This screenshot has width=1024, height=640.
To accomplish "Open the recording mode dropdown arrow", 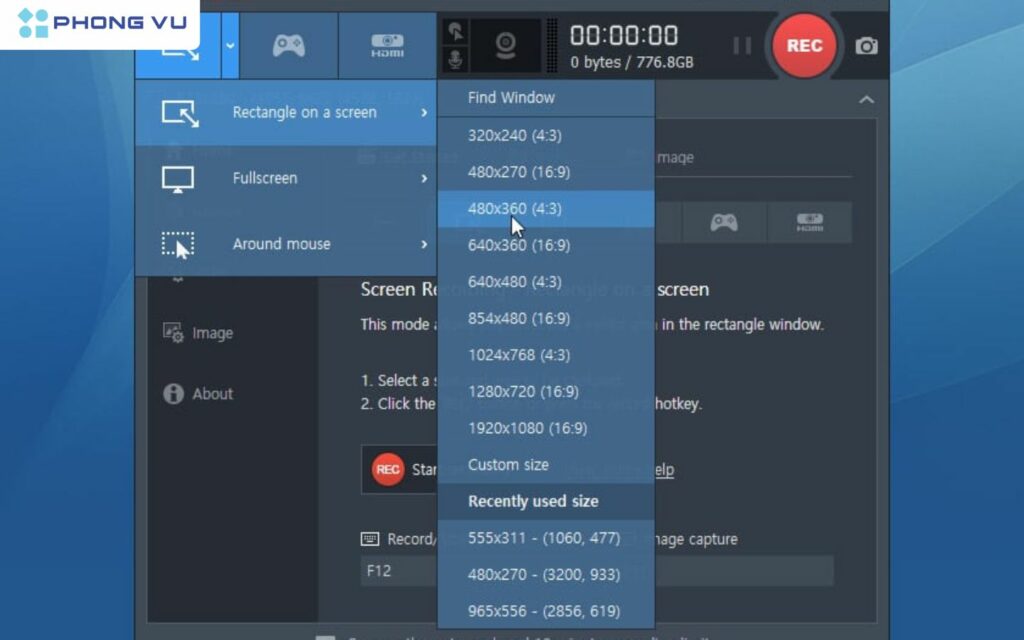I will [230, 45].
